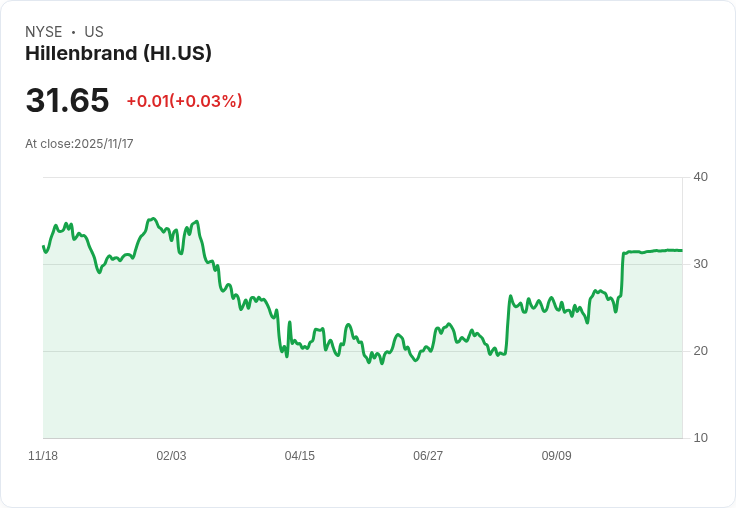736x508 pixels.
Task: Click the NYSE exchange label
Action: click(44, 32)
